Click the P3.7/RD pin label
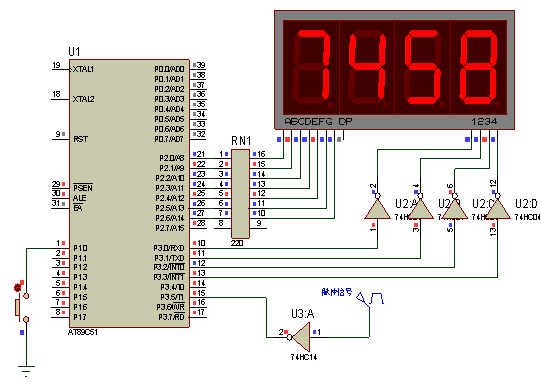This screenshot has height=387, width=541. click(x=171, y=317)
